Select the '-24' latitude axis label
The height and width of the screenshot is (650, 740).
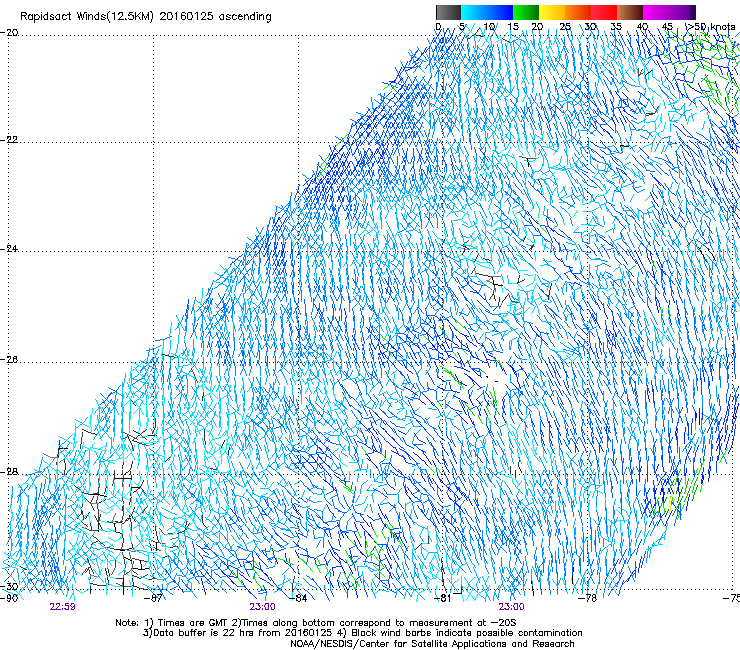[x=9, y=249]
